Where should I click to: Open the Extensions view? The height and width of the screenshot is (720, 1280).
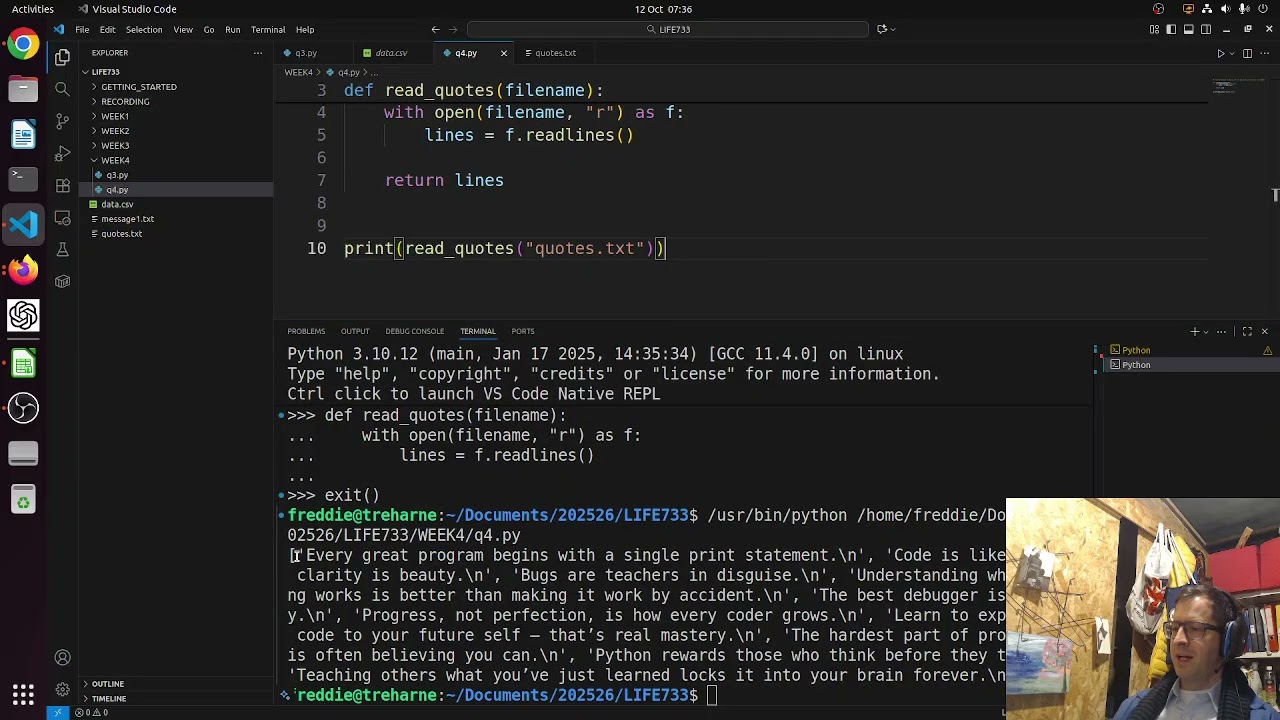click(x=62, y=185)
